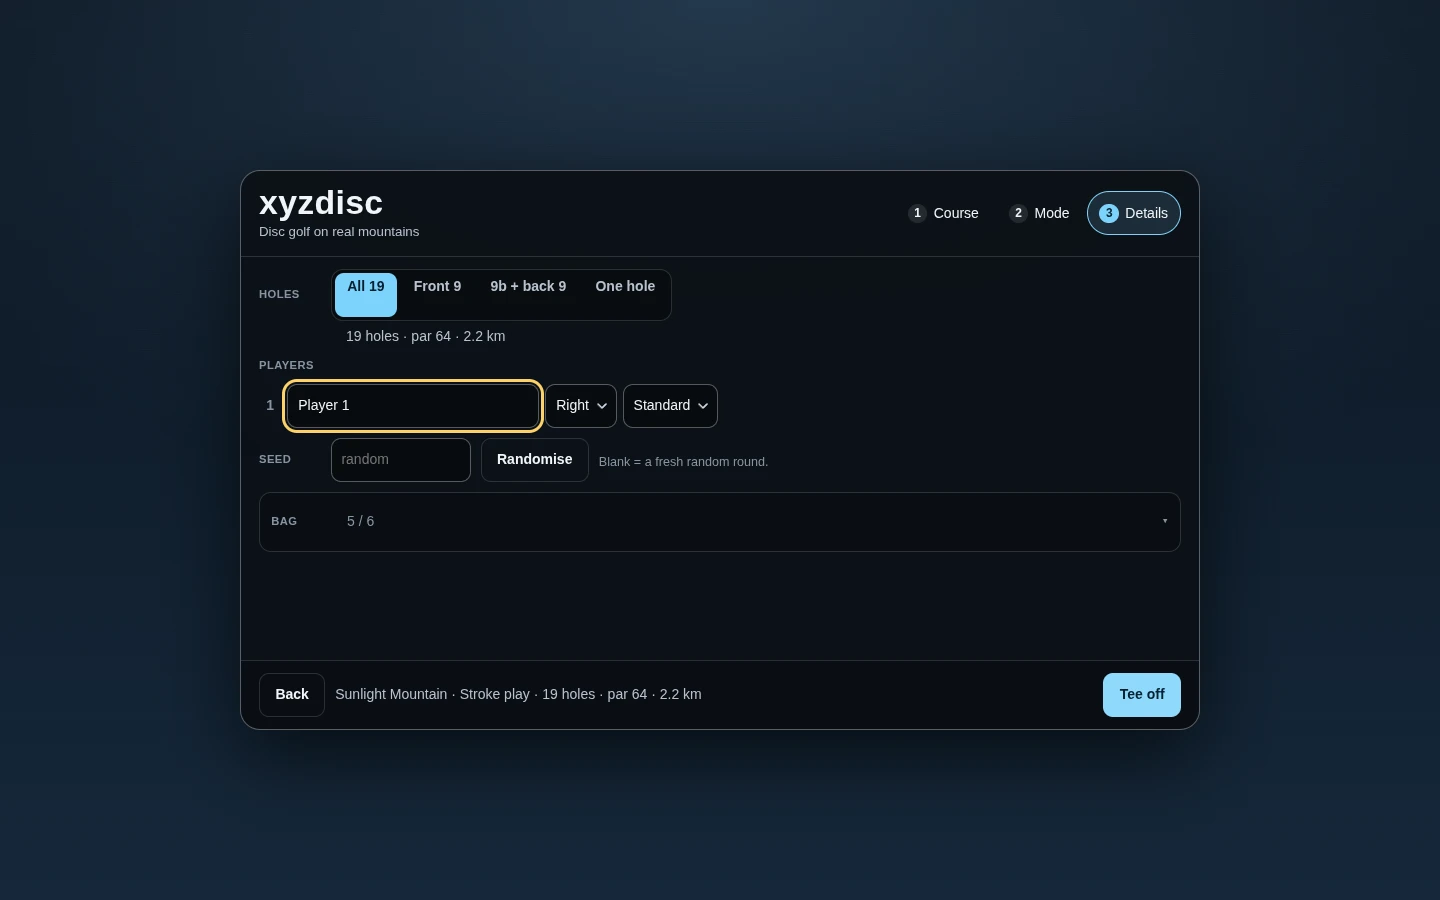Screen dimensions: 1440x900
Task: Click Tee off to start round
Action: click(1142, 695)
